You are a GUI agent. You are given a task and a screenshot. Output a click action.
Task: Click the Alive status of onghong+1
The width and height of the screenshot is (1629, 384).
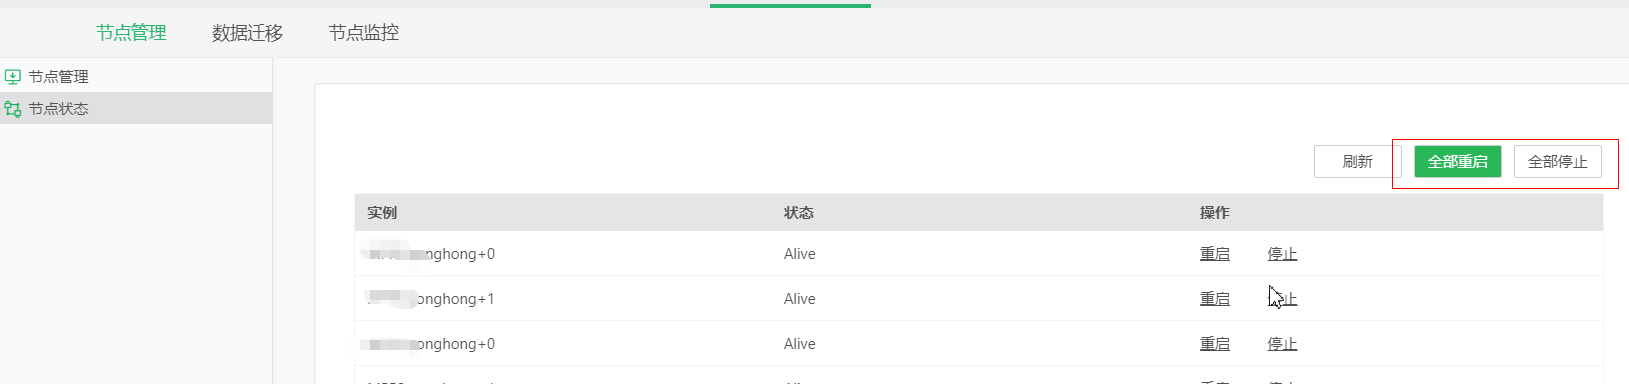pyautogui.click(x=800, y=299)
